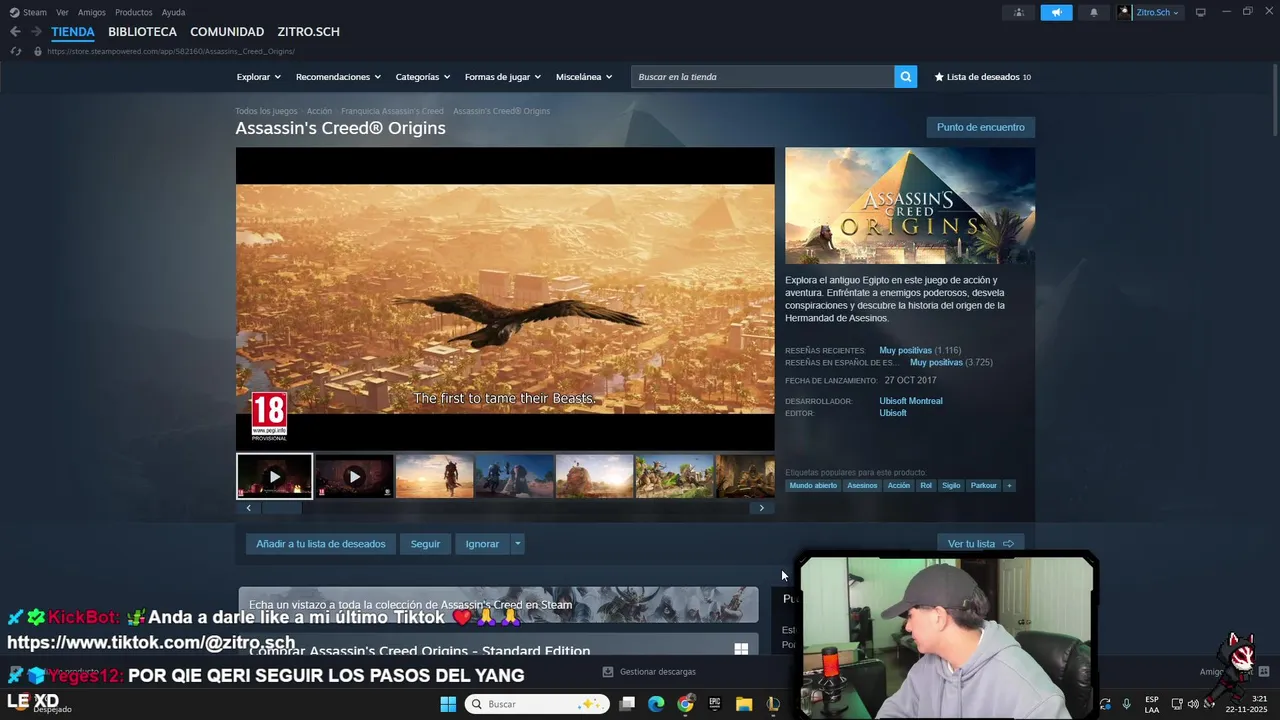The height and width of the screenshot is (720, 1280).
Task: Expand the Formas de jugar menu
Action: tap(502, 77)
